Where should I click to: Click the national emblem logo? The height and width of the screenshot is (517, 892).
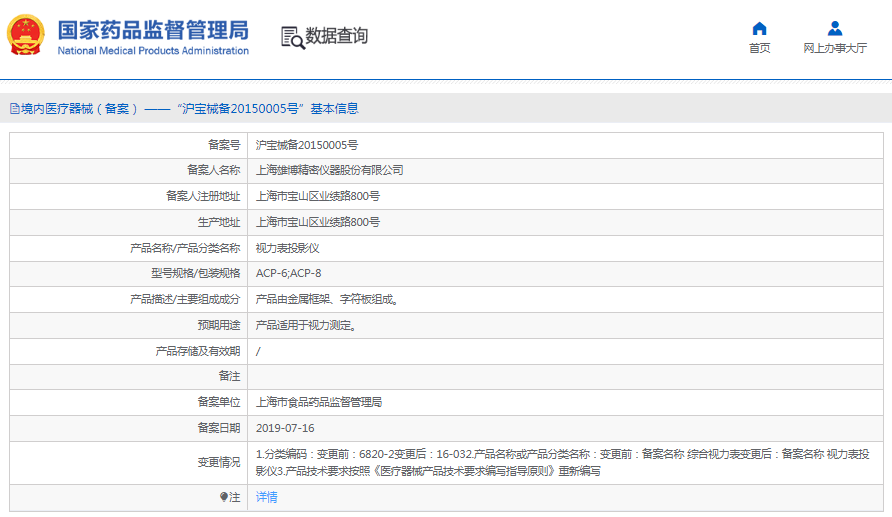tap(26, 36)
